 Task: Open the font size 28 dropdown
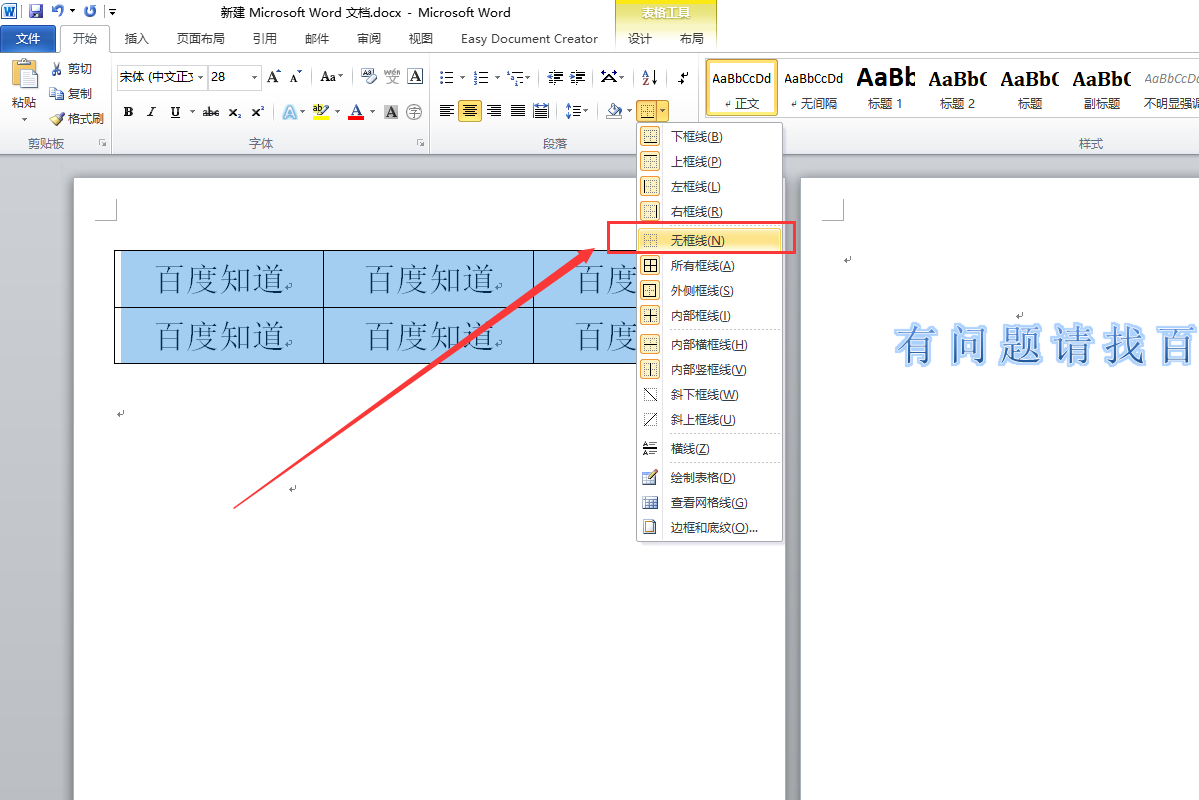[254, 77]
